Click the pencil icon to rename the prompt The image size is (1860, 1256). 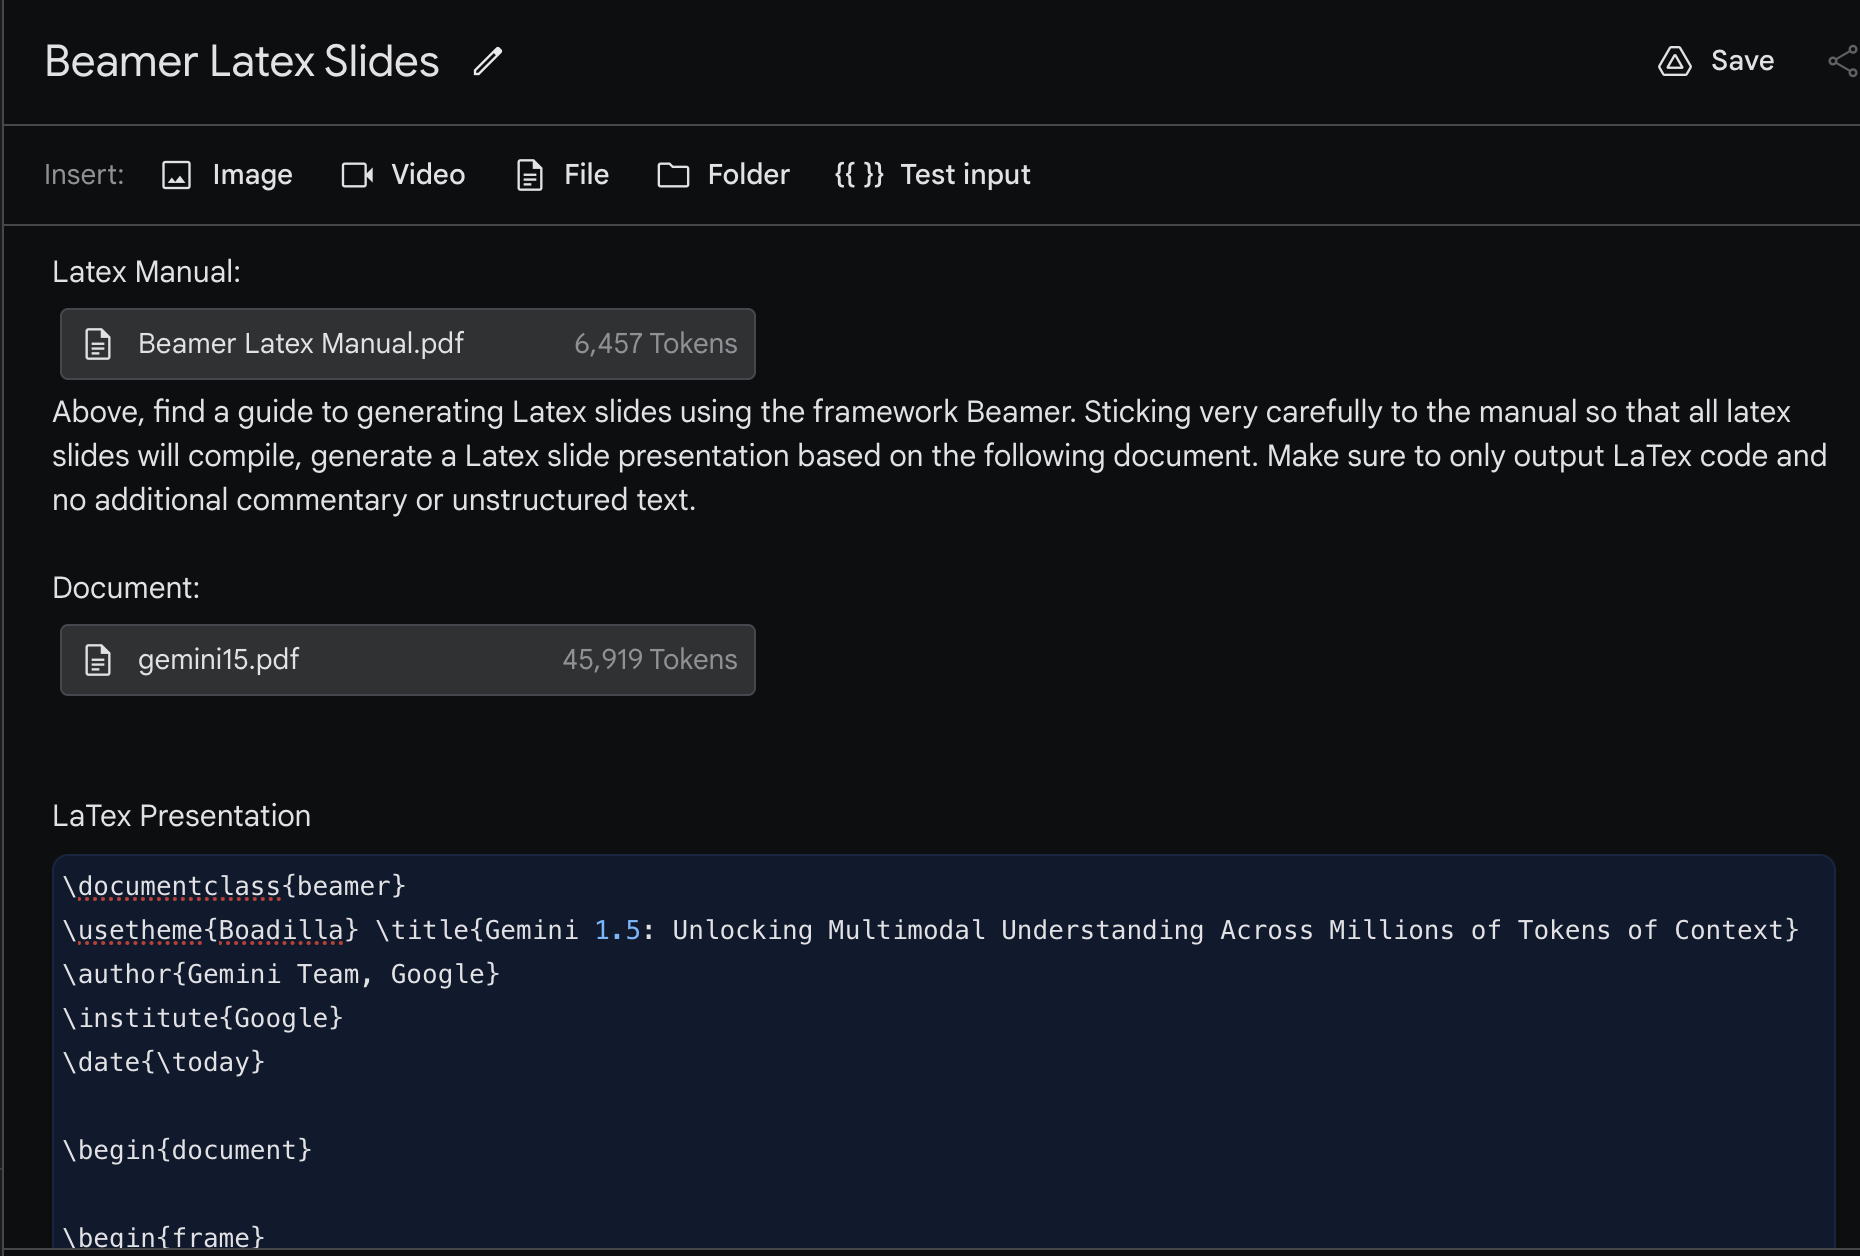pyautogui.click(x=487, y=62)
